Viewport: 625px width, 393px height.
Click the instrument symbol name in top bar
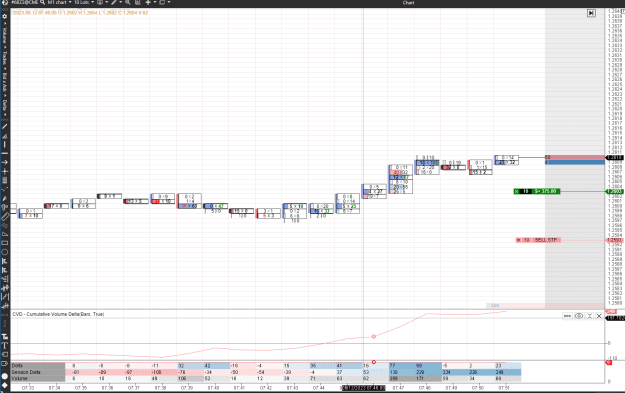25,2
